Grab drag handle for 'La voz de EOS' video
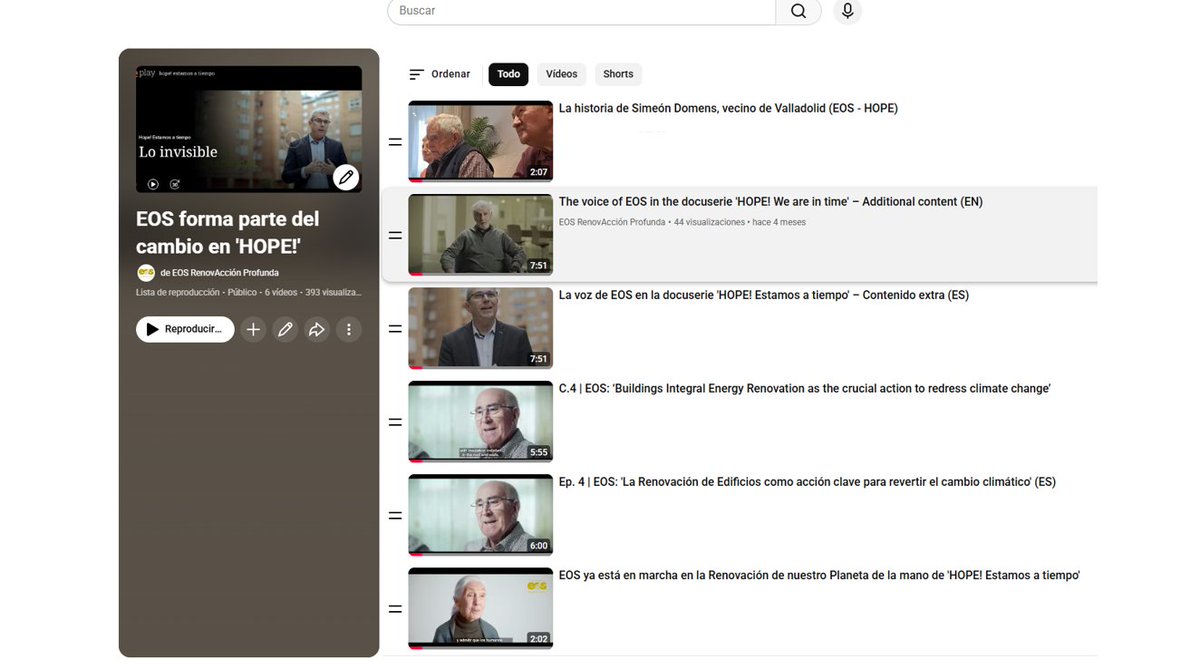This screenshot has width=1200, height=669. coord(395,329)
